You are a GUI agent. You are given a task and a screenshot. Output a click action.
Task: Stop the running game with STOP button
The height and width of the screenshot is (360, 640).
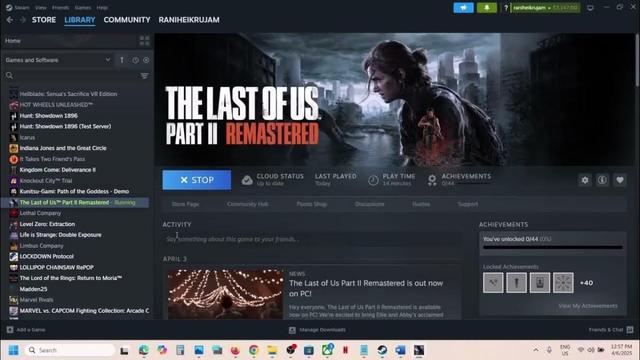coord(197,180)
